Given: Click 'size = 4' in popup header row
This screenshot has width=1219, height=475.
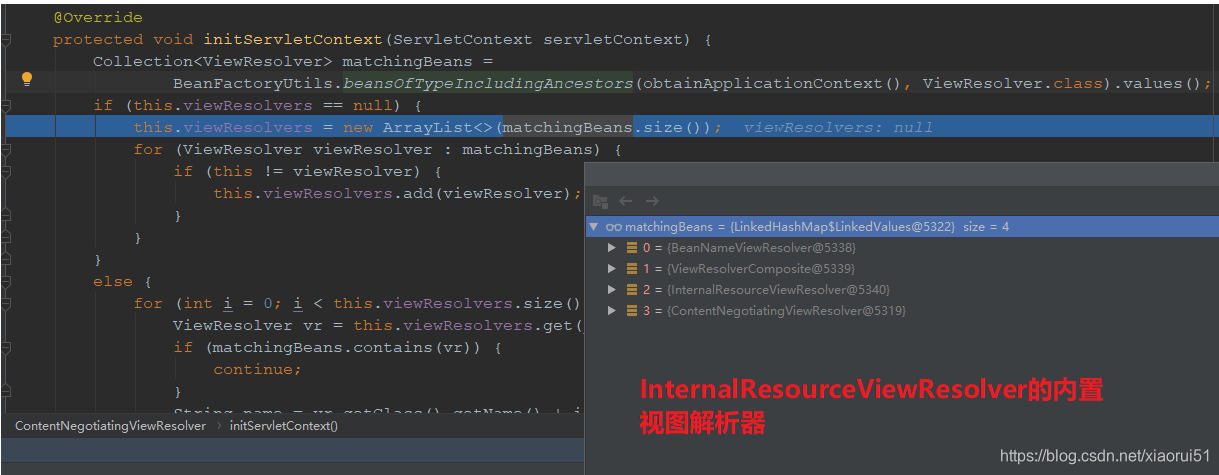Looking at the screenshot, I should pyautogui.click(x=986, y=227).
